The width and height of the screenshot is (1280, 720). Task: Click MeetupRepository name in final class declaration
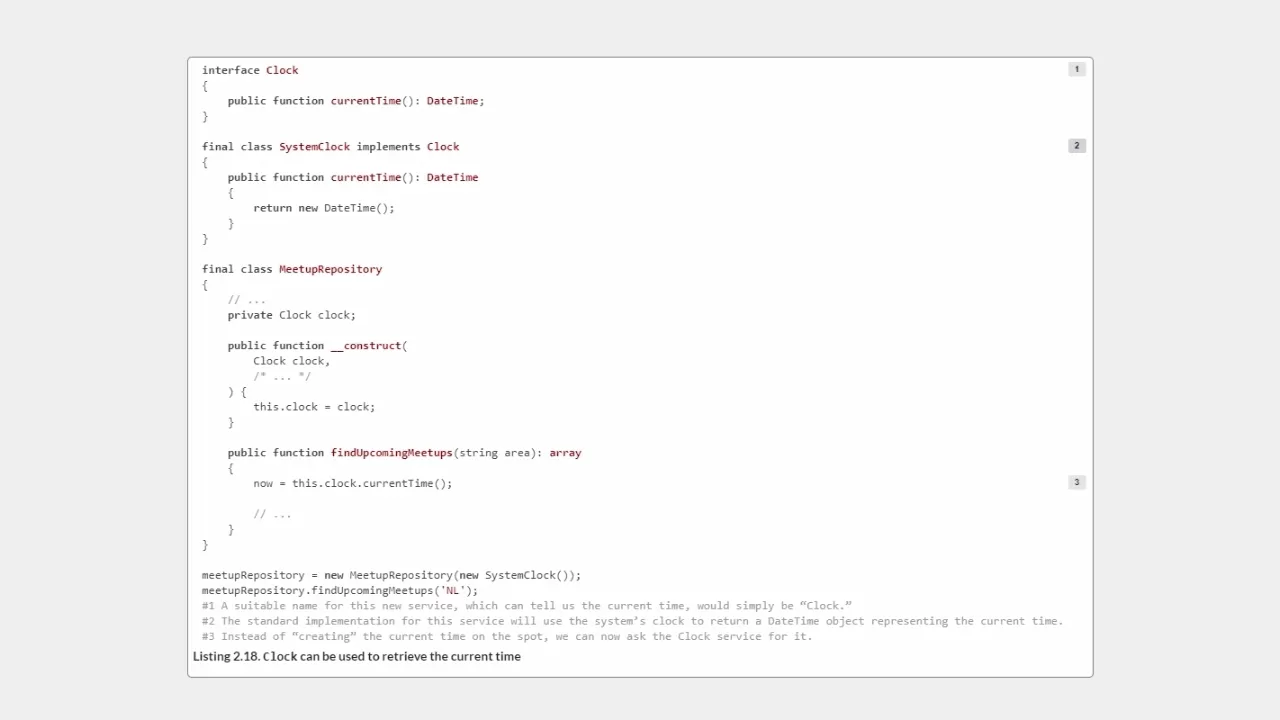point(330,269)
